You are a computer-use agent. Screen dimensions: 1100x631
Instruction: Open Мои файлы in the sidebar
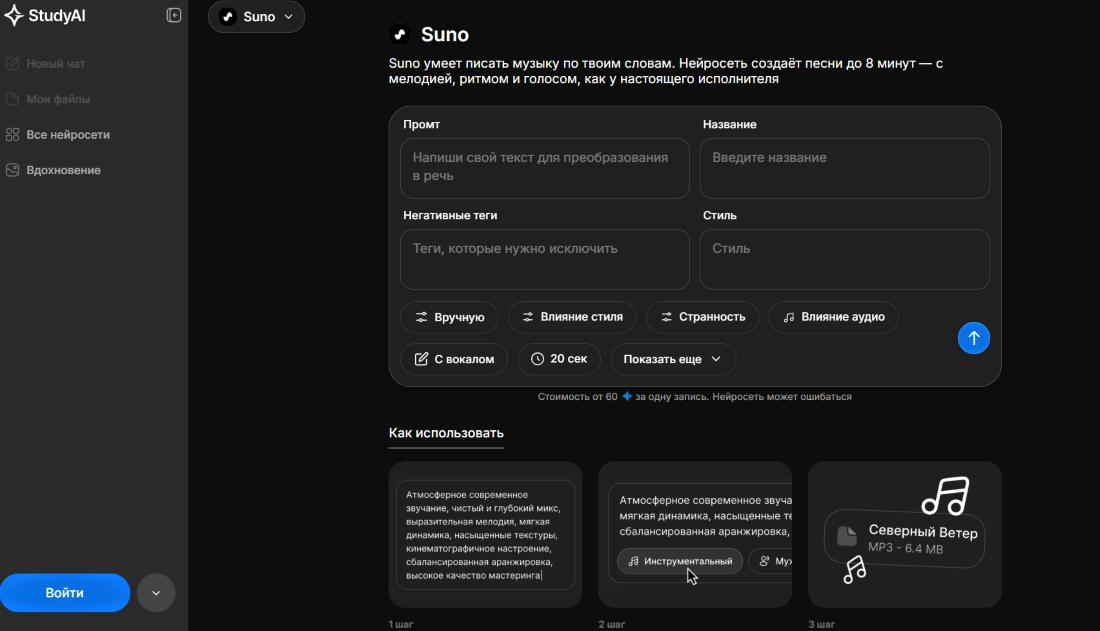coord(48,99)
